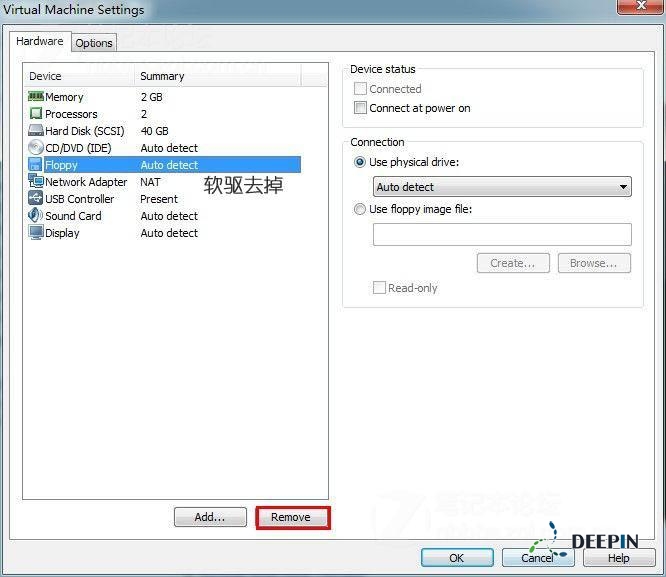Switch to the Hardware tab

[40, 42]
